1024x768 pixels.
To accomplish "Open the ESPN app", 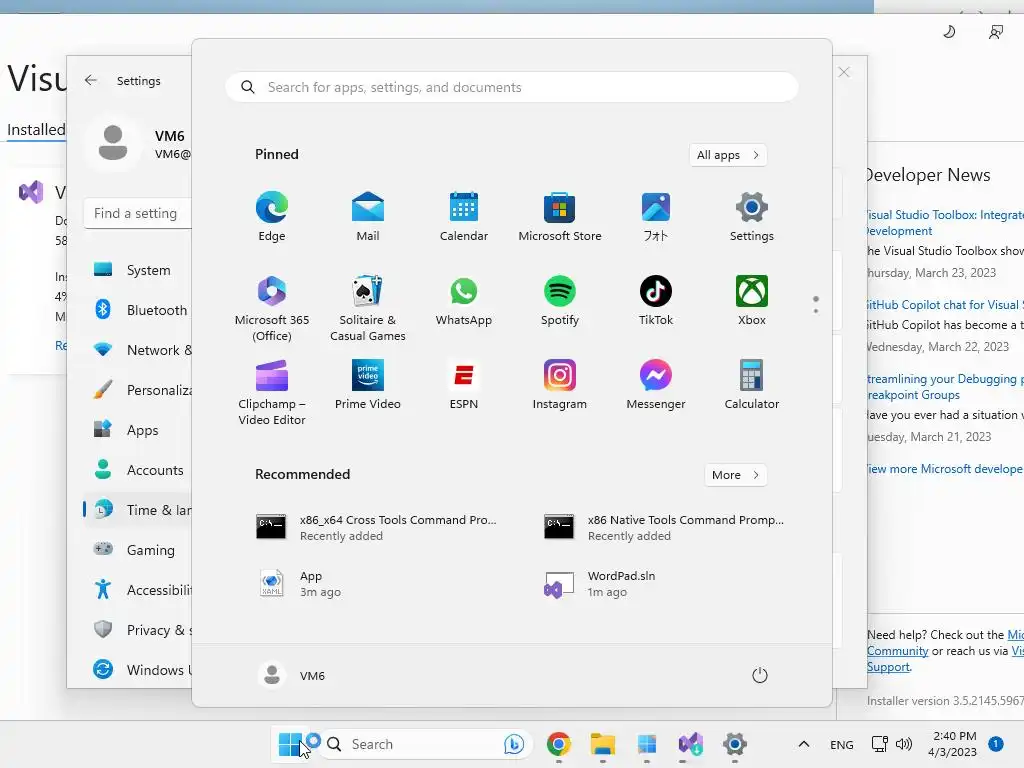I will coord(464,385).
